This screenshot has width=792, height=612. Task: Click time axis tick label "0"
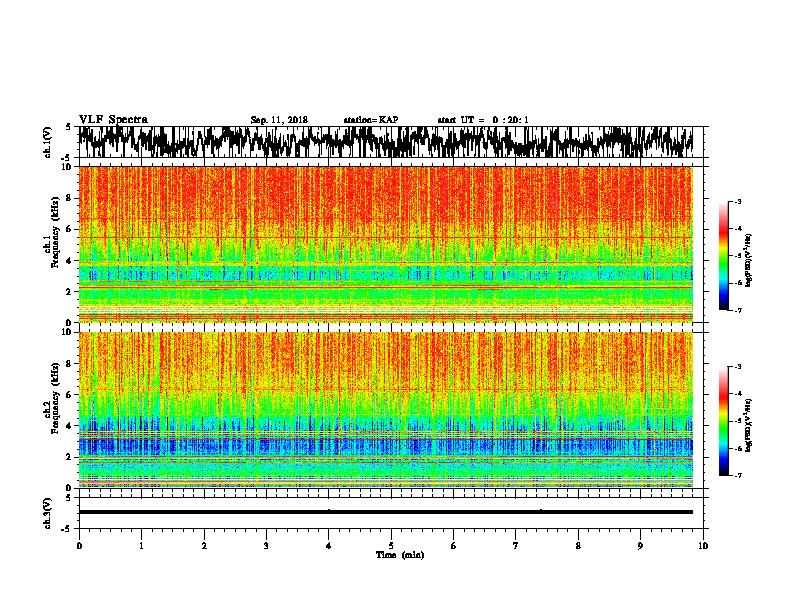point(79,546)
